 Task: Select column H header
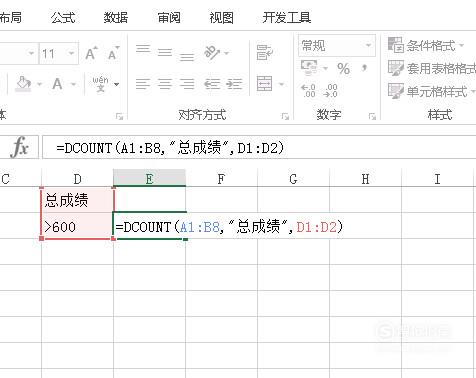pyautogui.click(x=365, y=179)
